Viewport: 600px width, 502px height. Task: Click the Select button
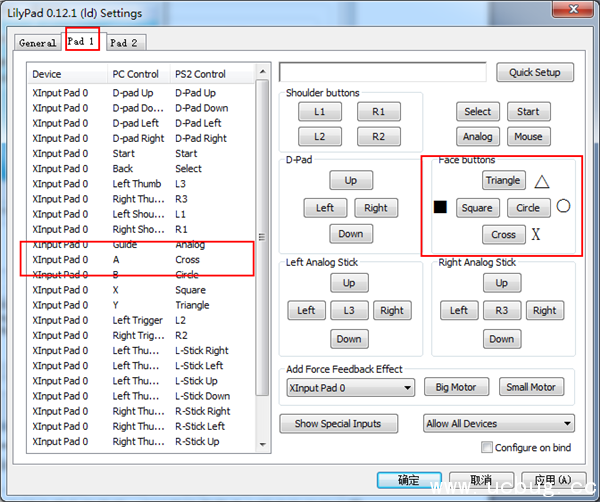pyautogui.click(x=478, y=112)
